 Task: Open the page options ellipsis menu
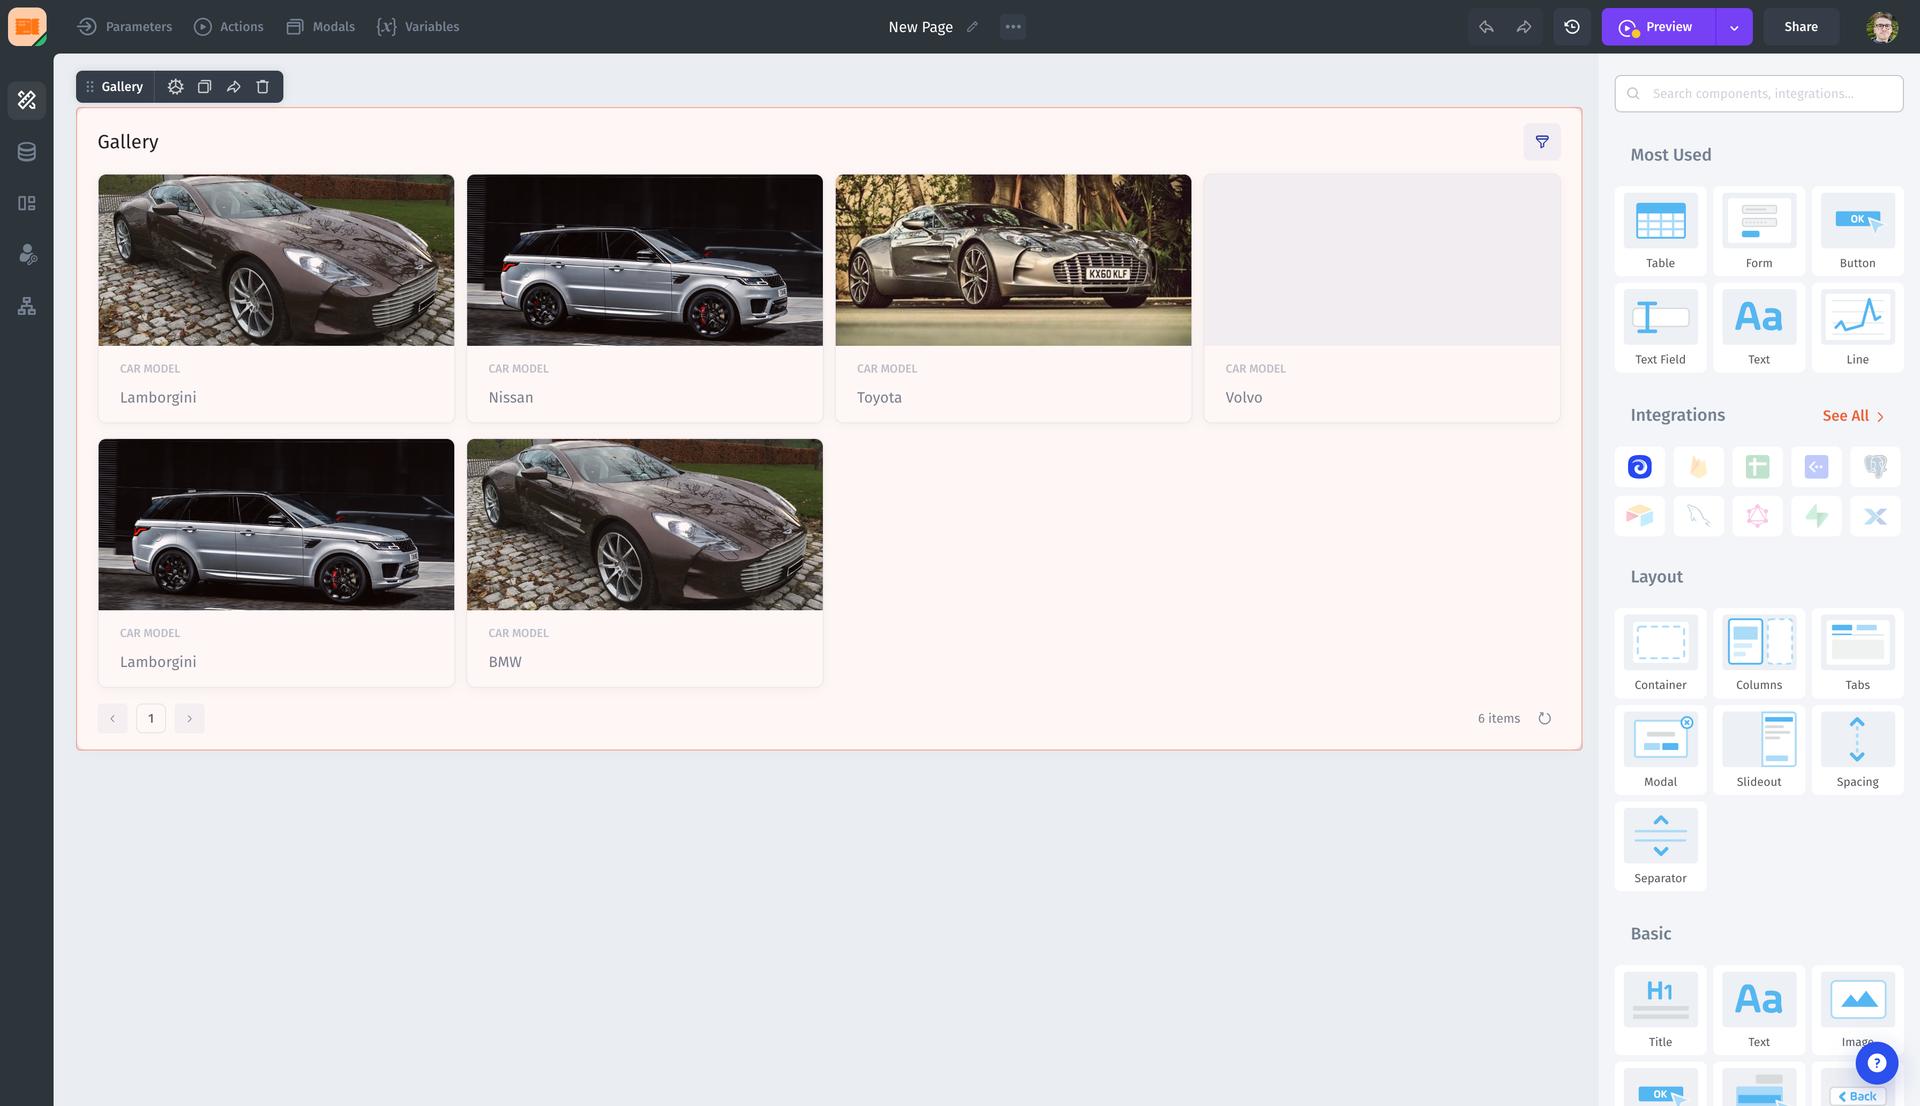coord(1013,27)
